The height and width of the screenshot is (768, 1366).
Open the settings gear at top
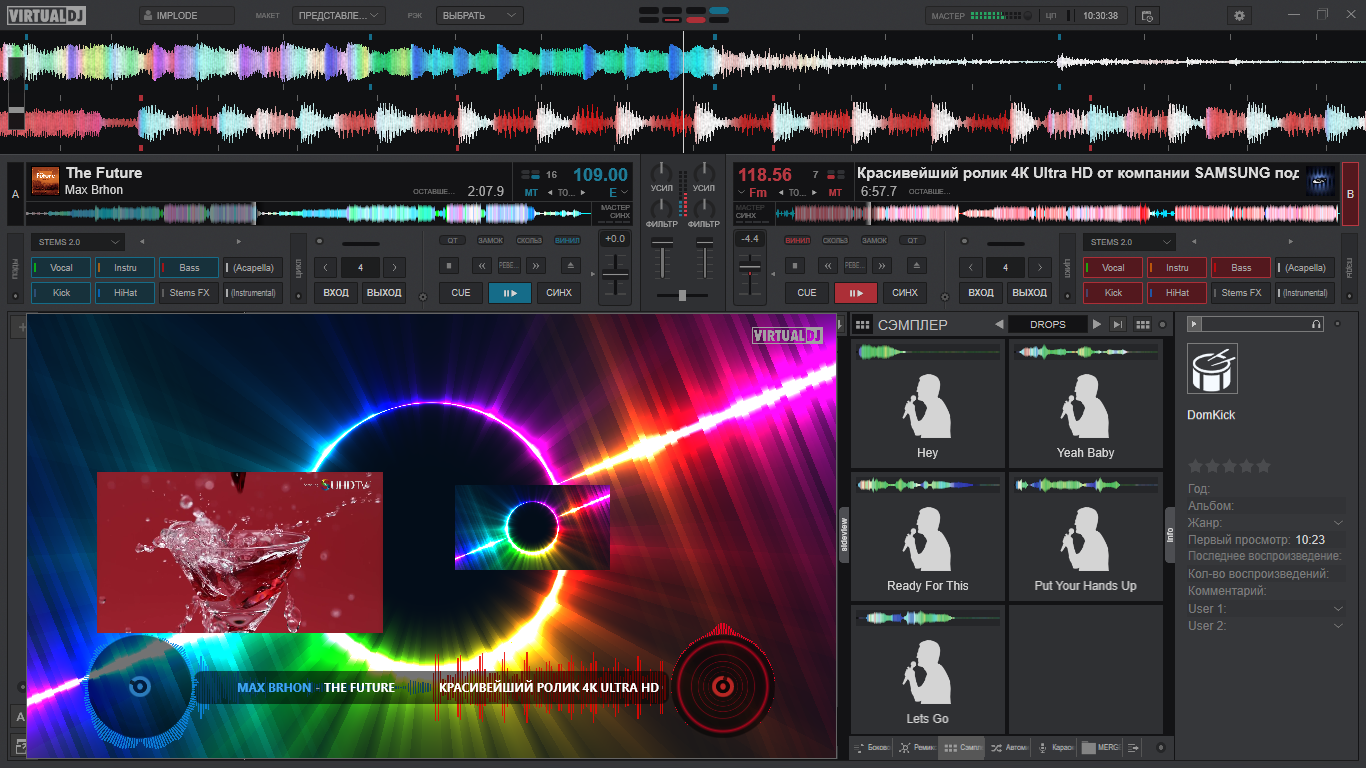(x=1240, y=16)
